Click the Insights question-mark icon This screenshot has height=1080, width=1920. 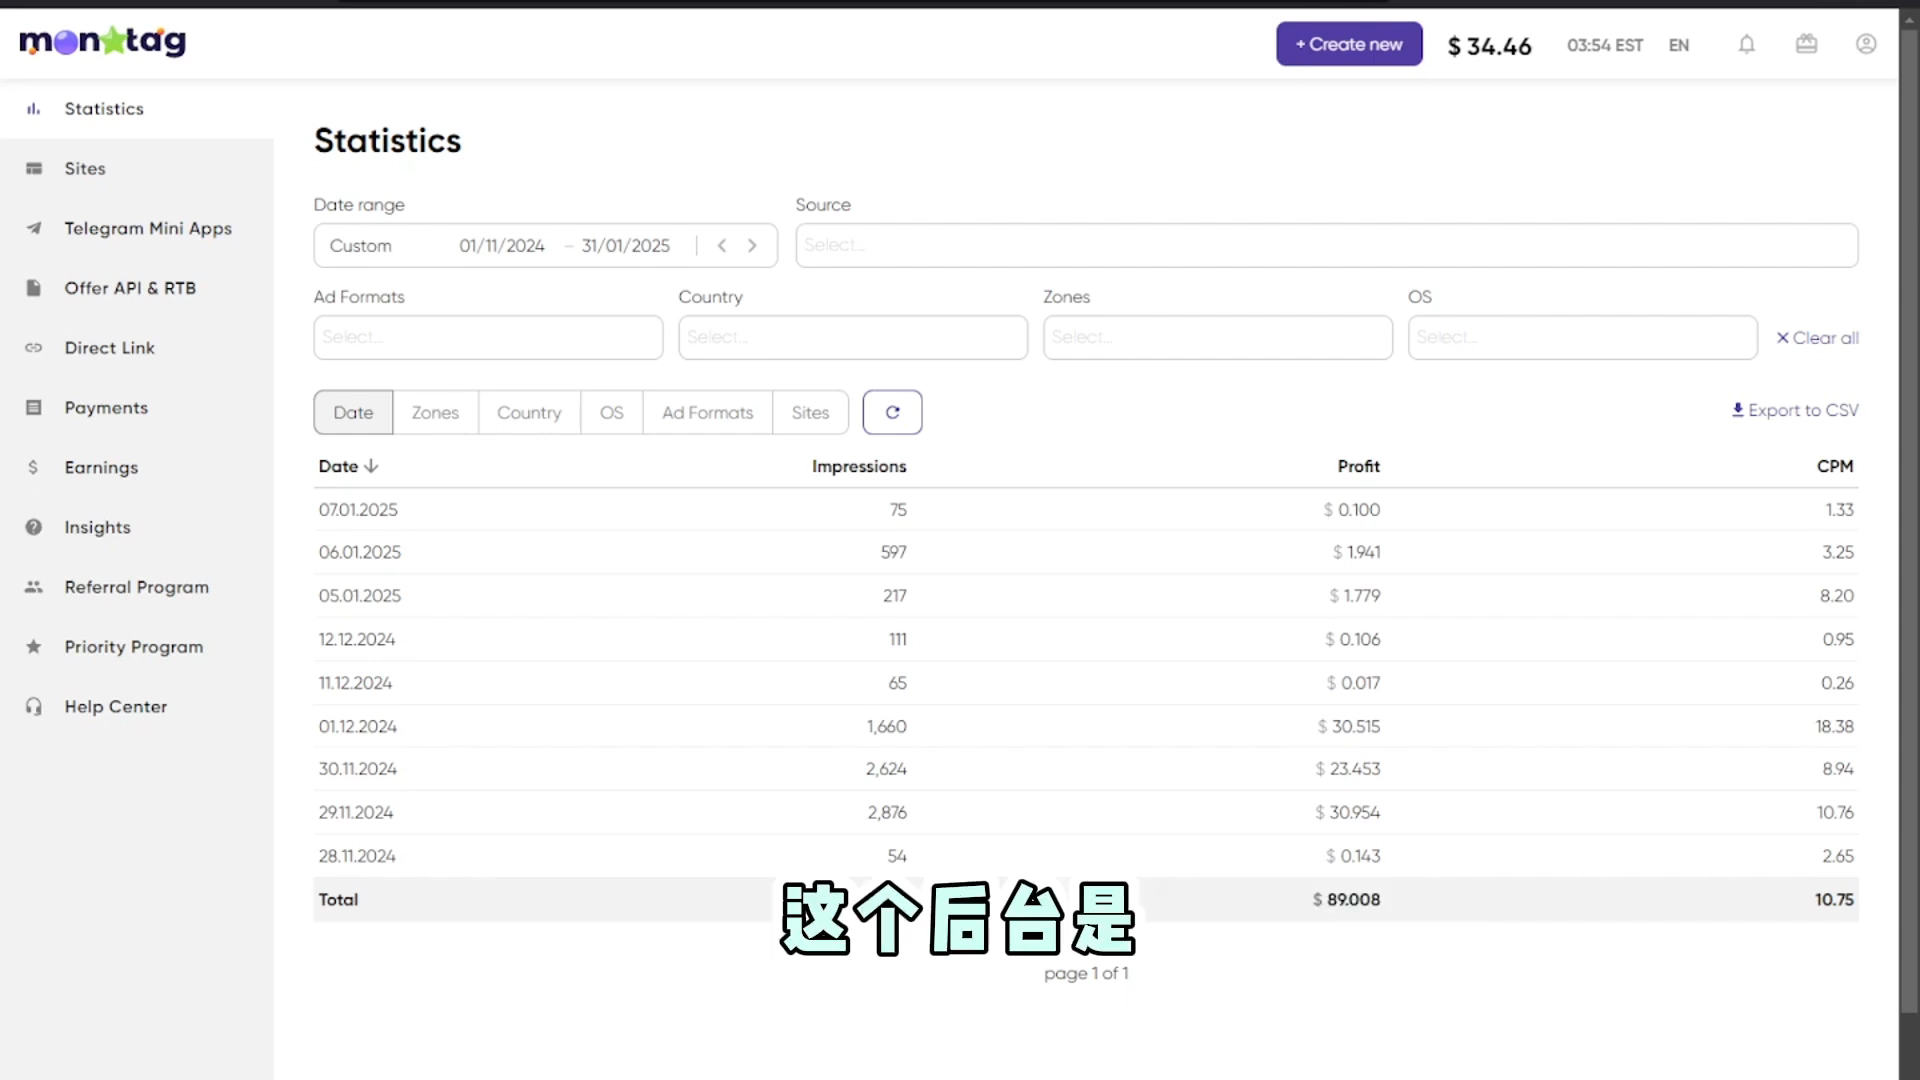point(34,527)
